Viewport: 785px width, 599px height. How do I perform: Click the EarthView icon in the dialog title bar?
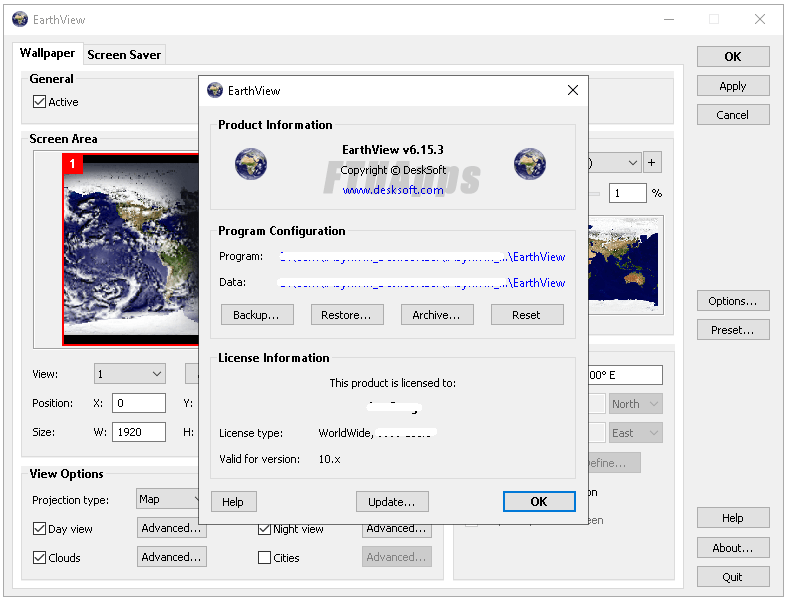215,90
